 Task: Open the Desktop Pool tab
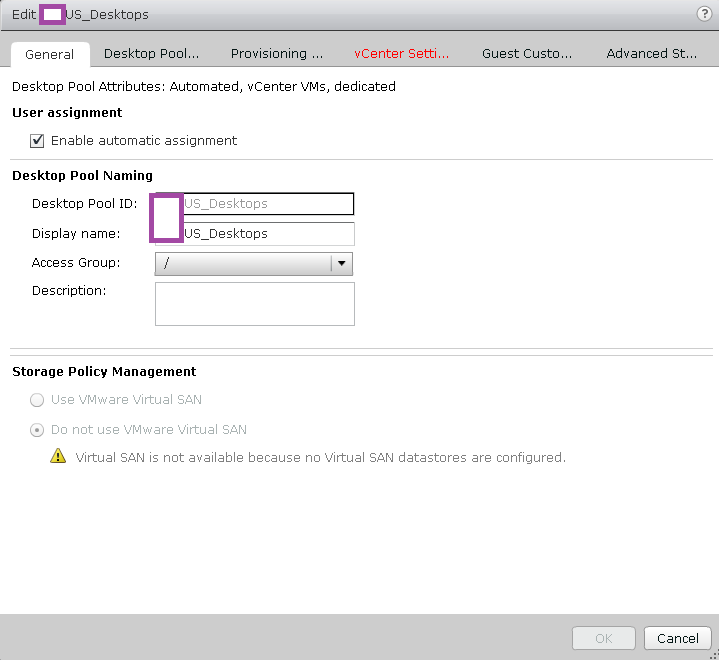151,54
